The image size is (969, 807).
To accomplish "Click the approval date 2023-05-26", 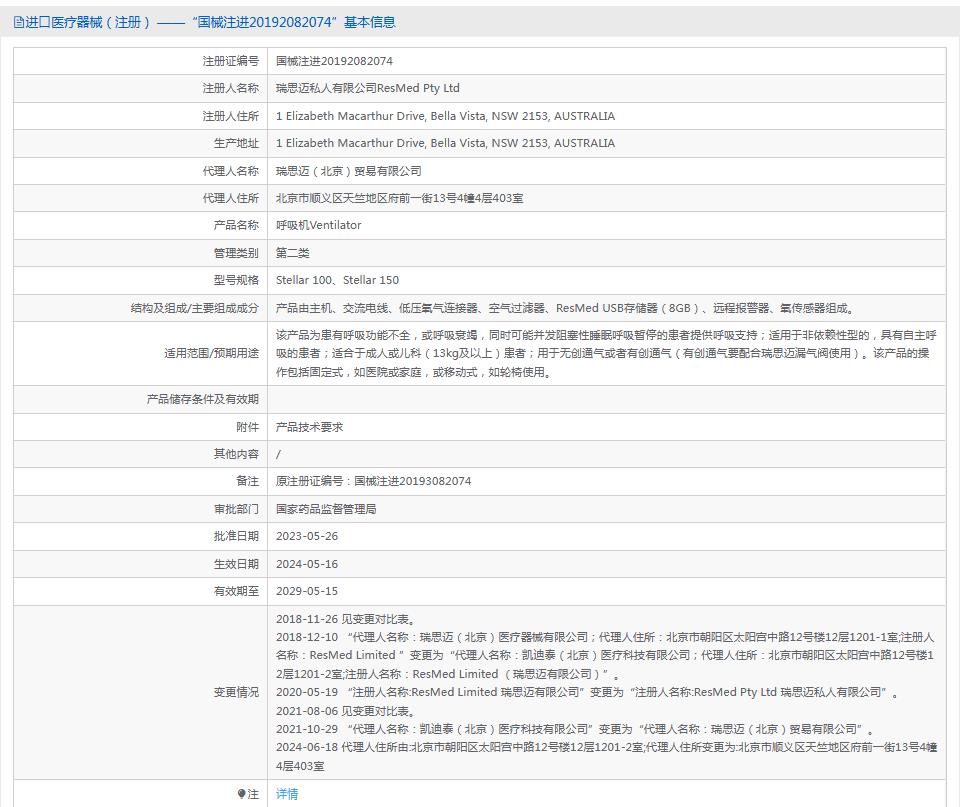I will (307, 536).
